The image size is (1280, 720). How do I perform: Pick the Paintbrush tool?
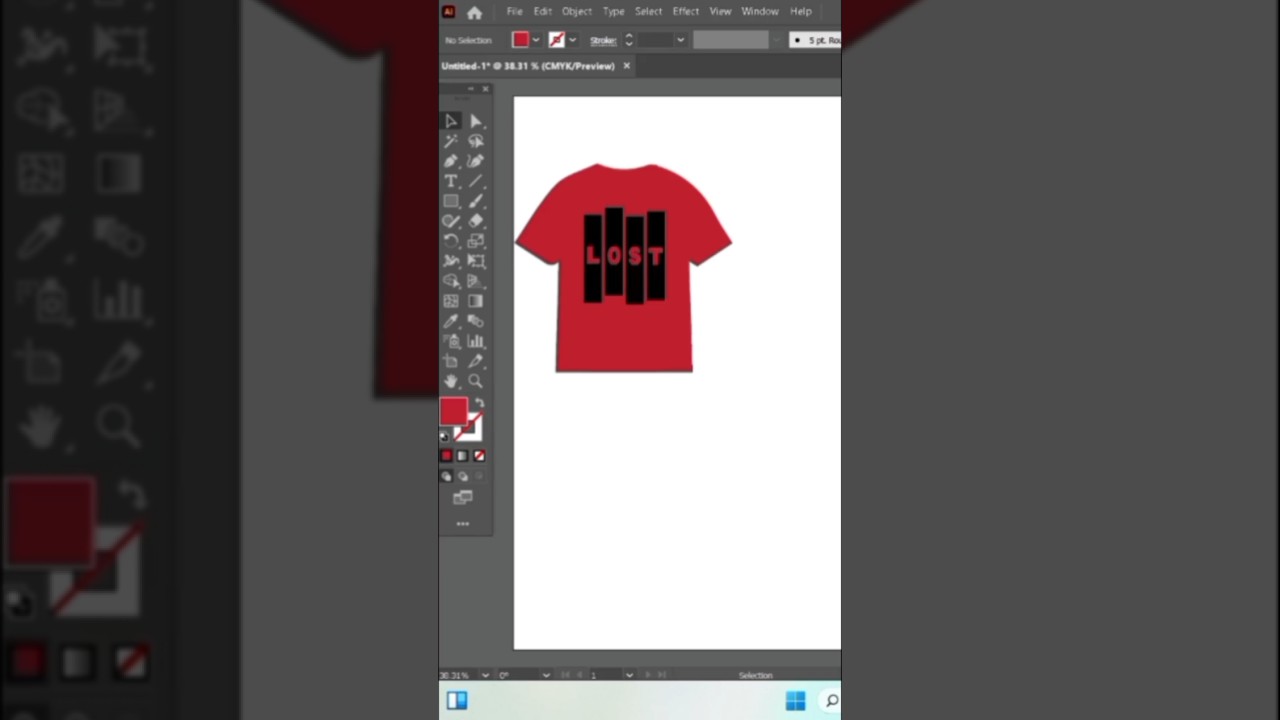(x=476, y=201)
